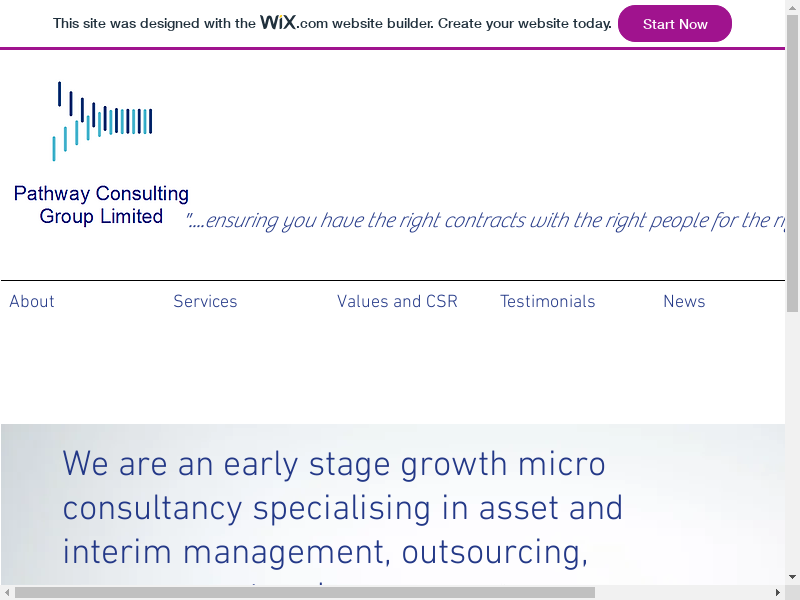Click the Pathway Consulting Group Limited name
The width and height of the screenshot is (800, 600).
point(101,205)
